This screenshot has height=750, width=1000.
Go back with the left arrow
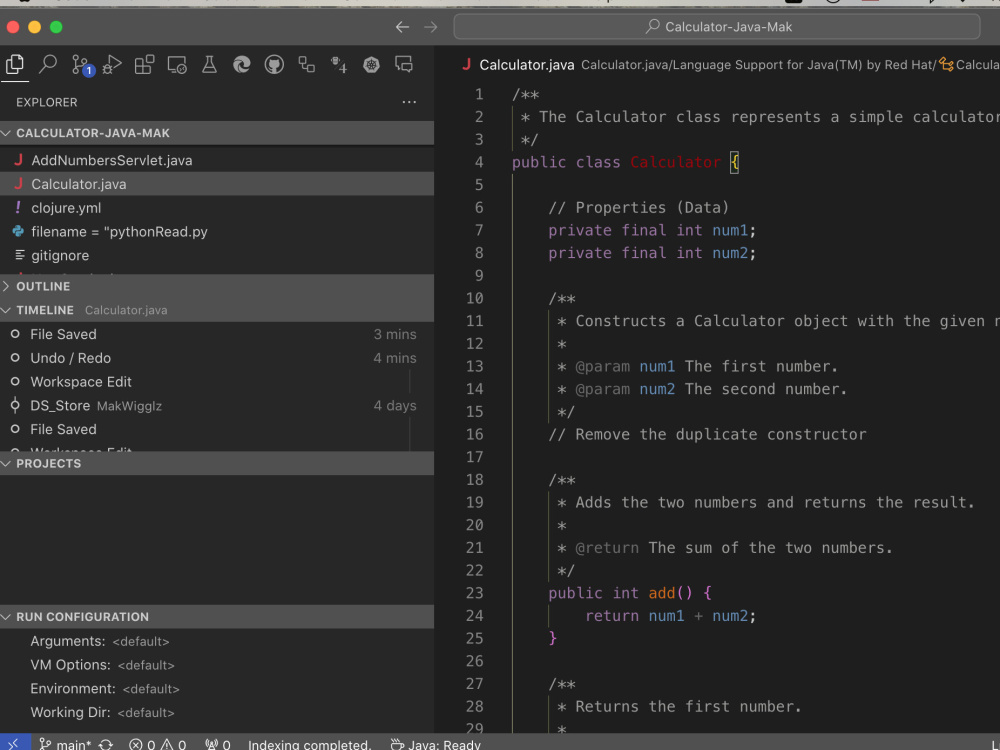402,27
